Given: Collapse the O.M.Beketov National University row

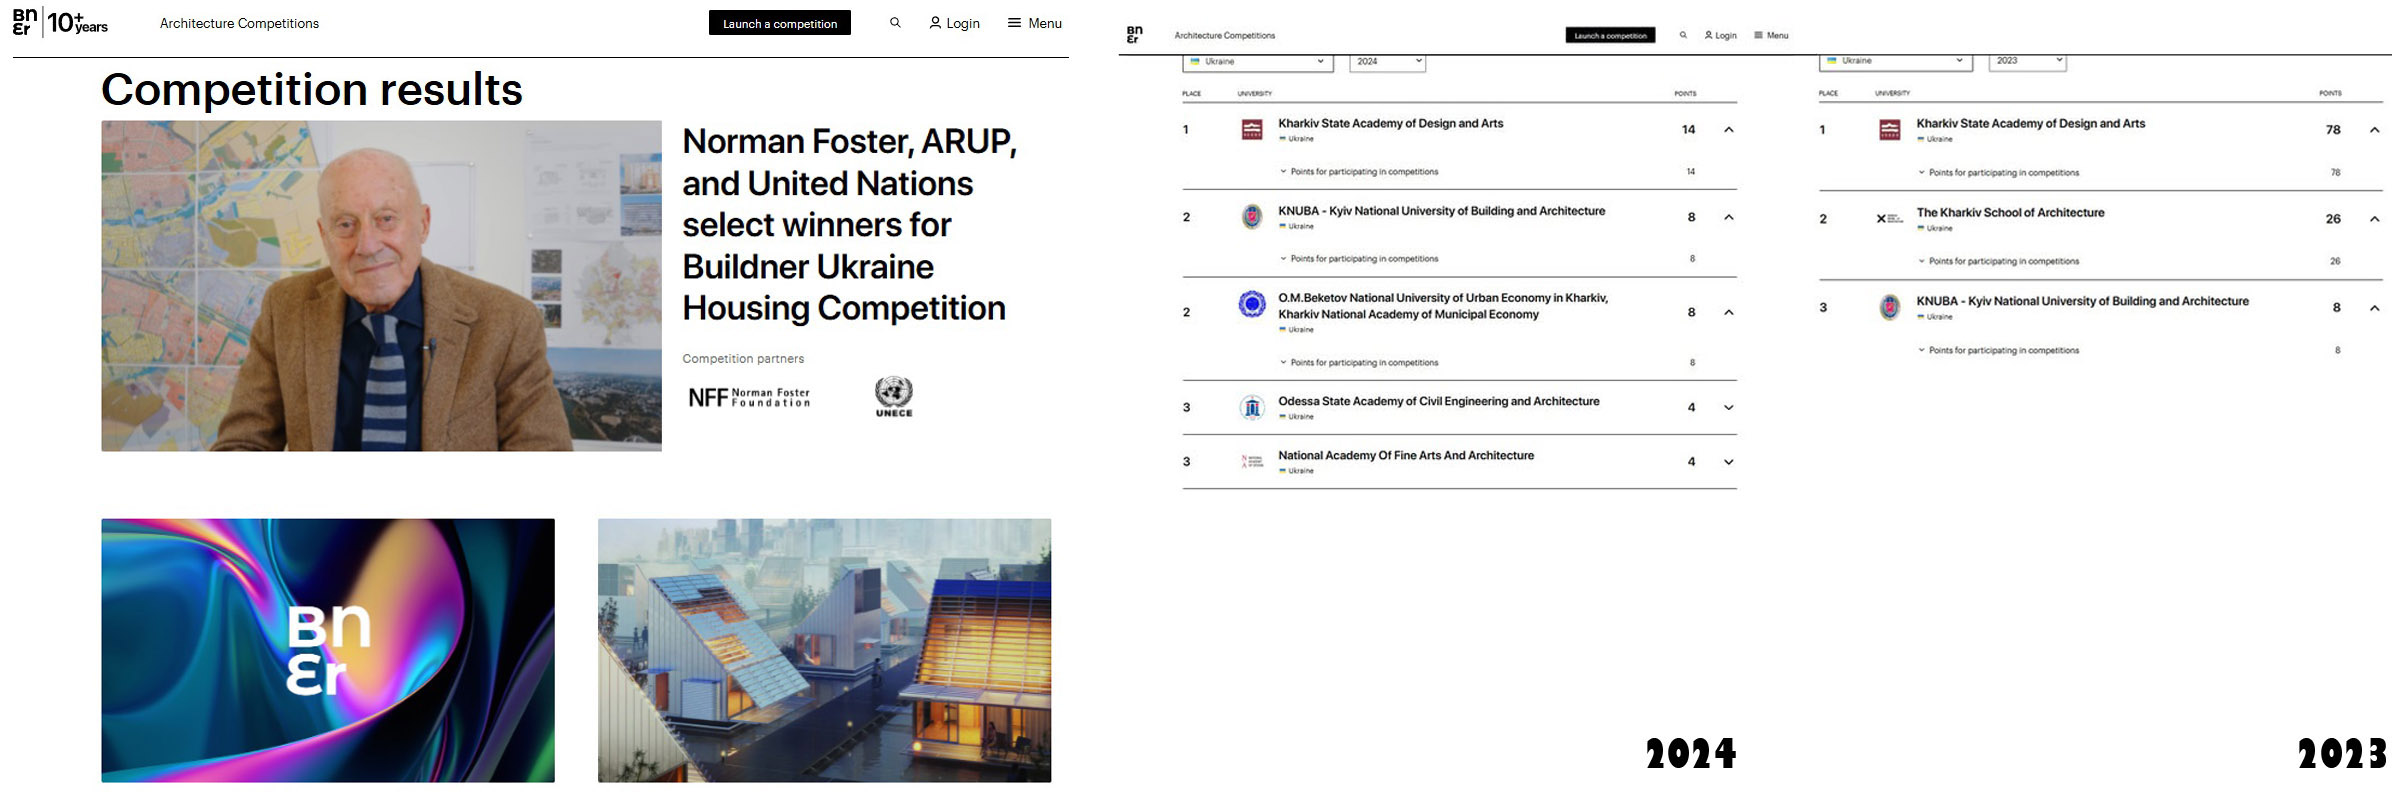Looking at the screenshot, I should coord(1729,312).
